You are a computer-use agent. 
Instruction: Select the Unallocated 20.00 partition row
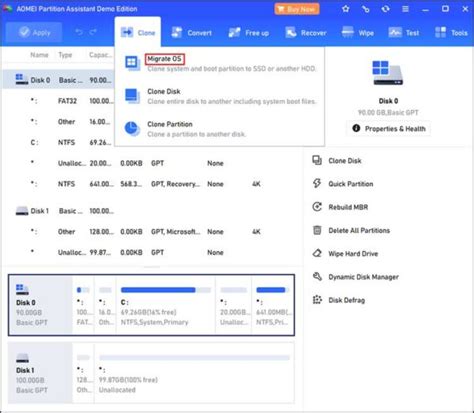[153, 163]
